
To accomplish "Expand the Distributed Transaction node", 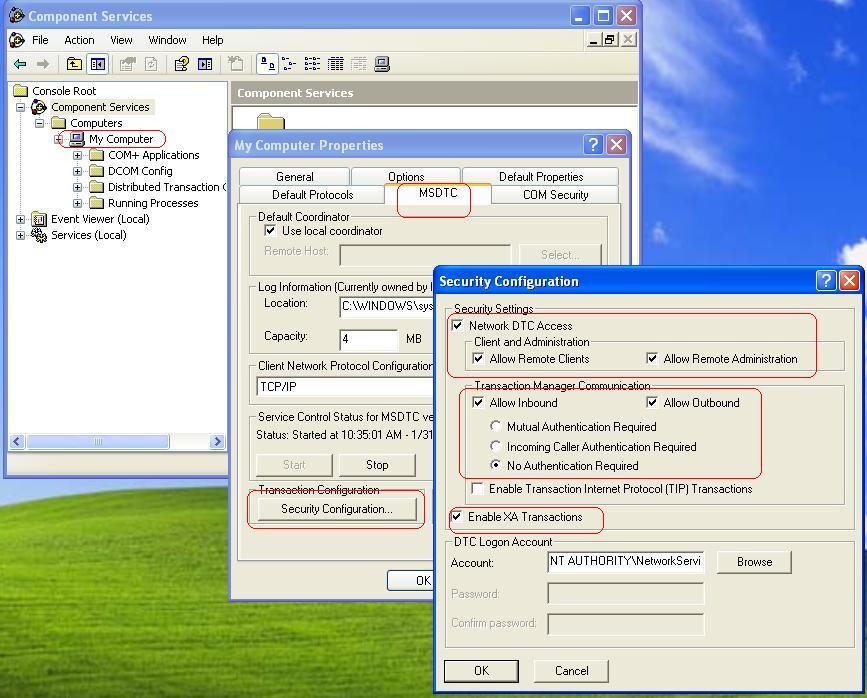I will pos(77,187).
